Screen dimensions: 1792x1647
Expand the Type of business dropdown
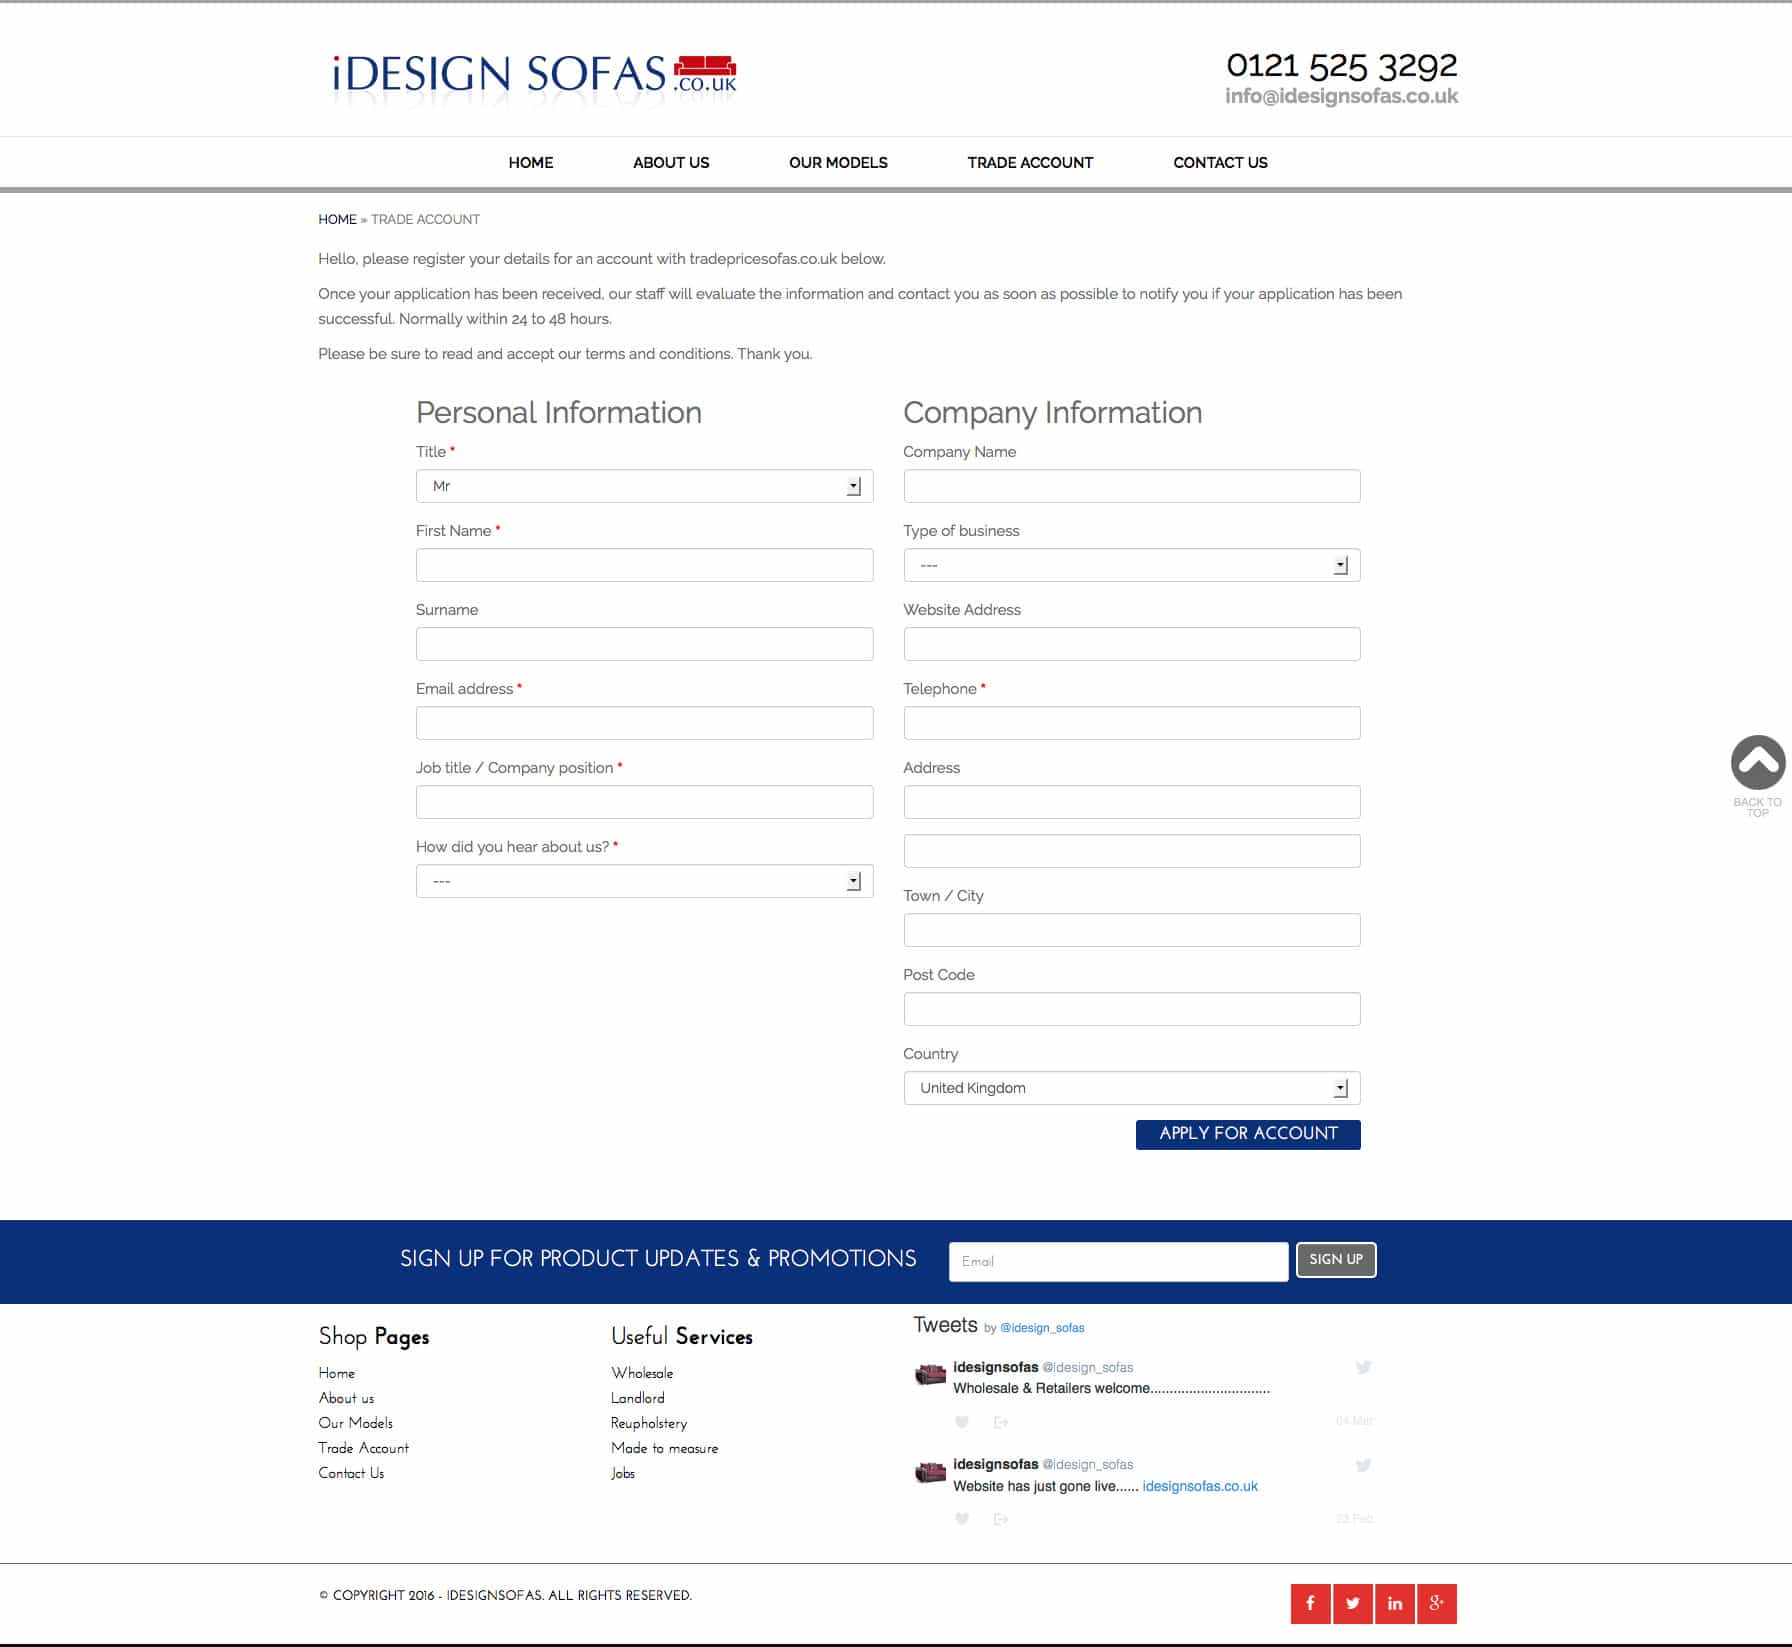tap(1131, 565)
